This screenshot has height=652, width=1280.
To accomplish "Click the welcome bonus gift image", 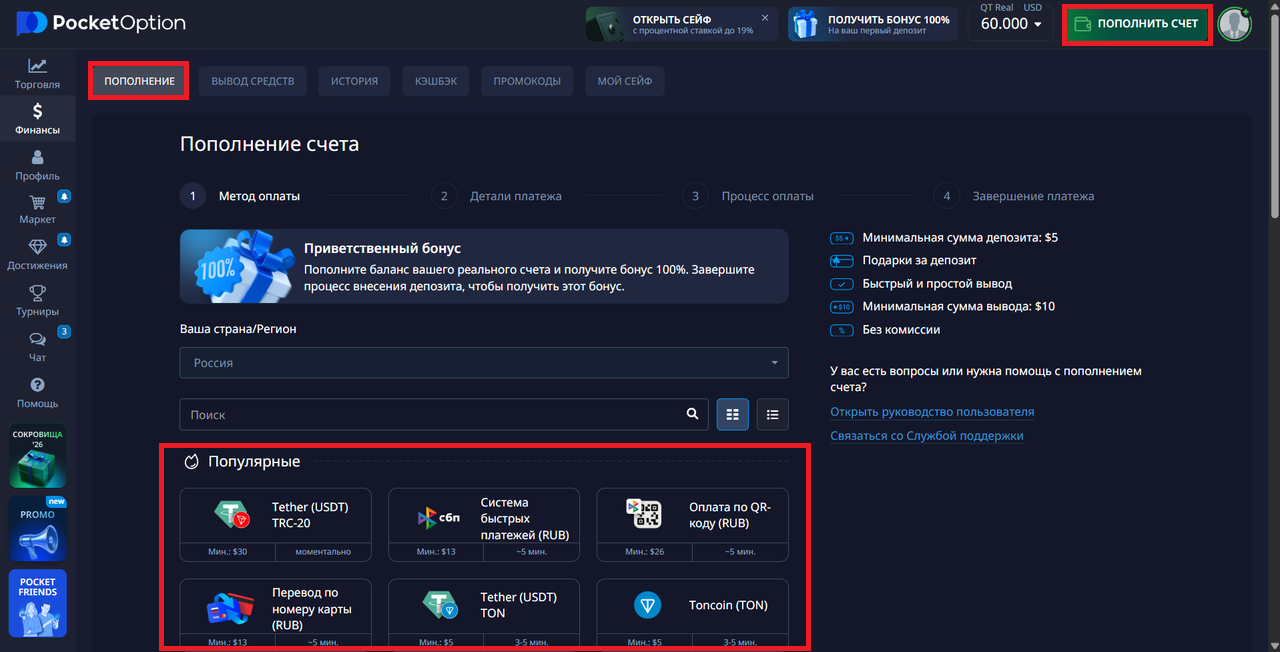I will pyautogui.click(x=237, y=265).
